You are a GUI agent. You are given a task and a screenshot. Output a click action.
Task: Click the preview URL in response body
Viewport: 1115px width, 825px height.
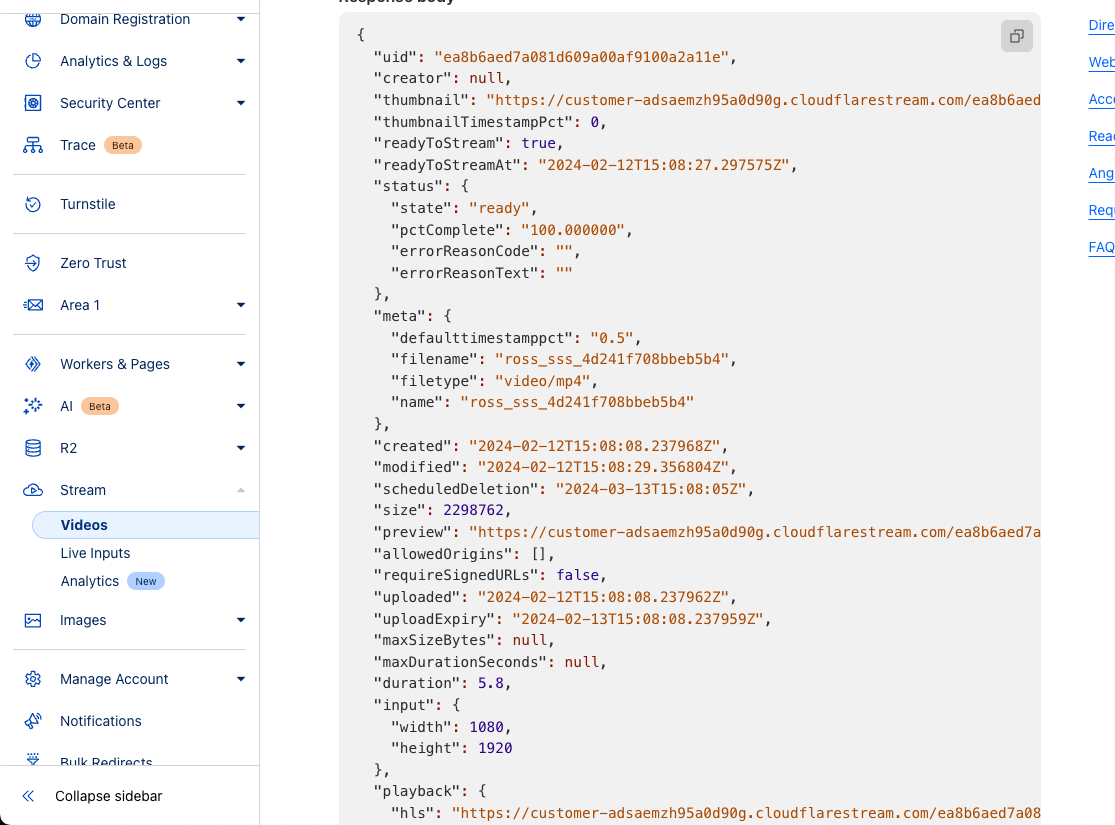754,532
